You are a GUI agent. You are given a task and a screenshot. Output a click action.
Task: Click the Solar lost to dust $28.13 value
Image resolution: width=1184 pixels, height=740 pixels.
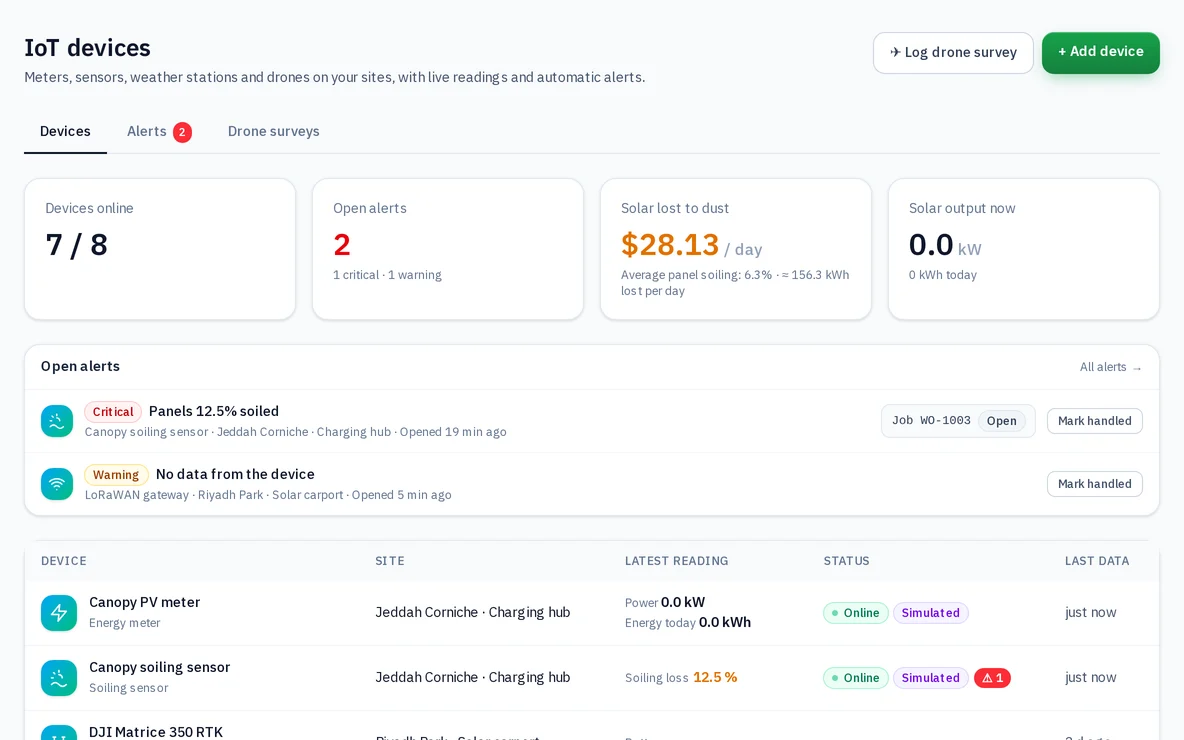pos(670,245)
